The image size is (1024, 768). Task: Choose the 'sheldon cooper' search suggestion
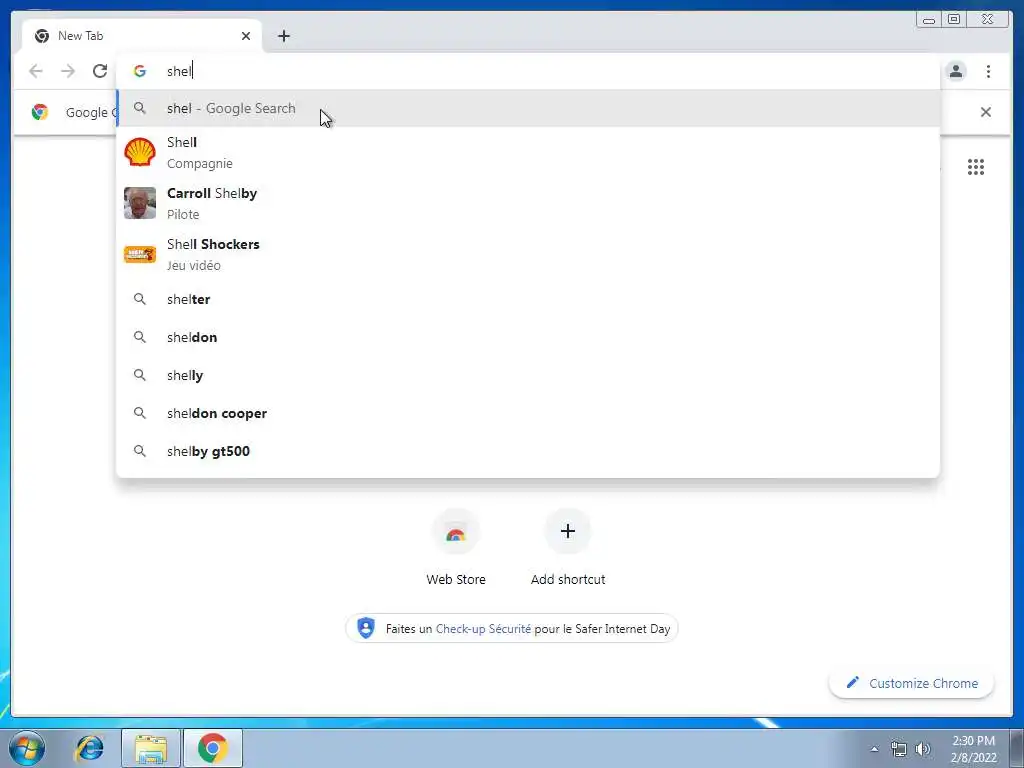(528, 413)
